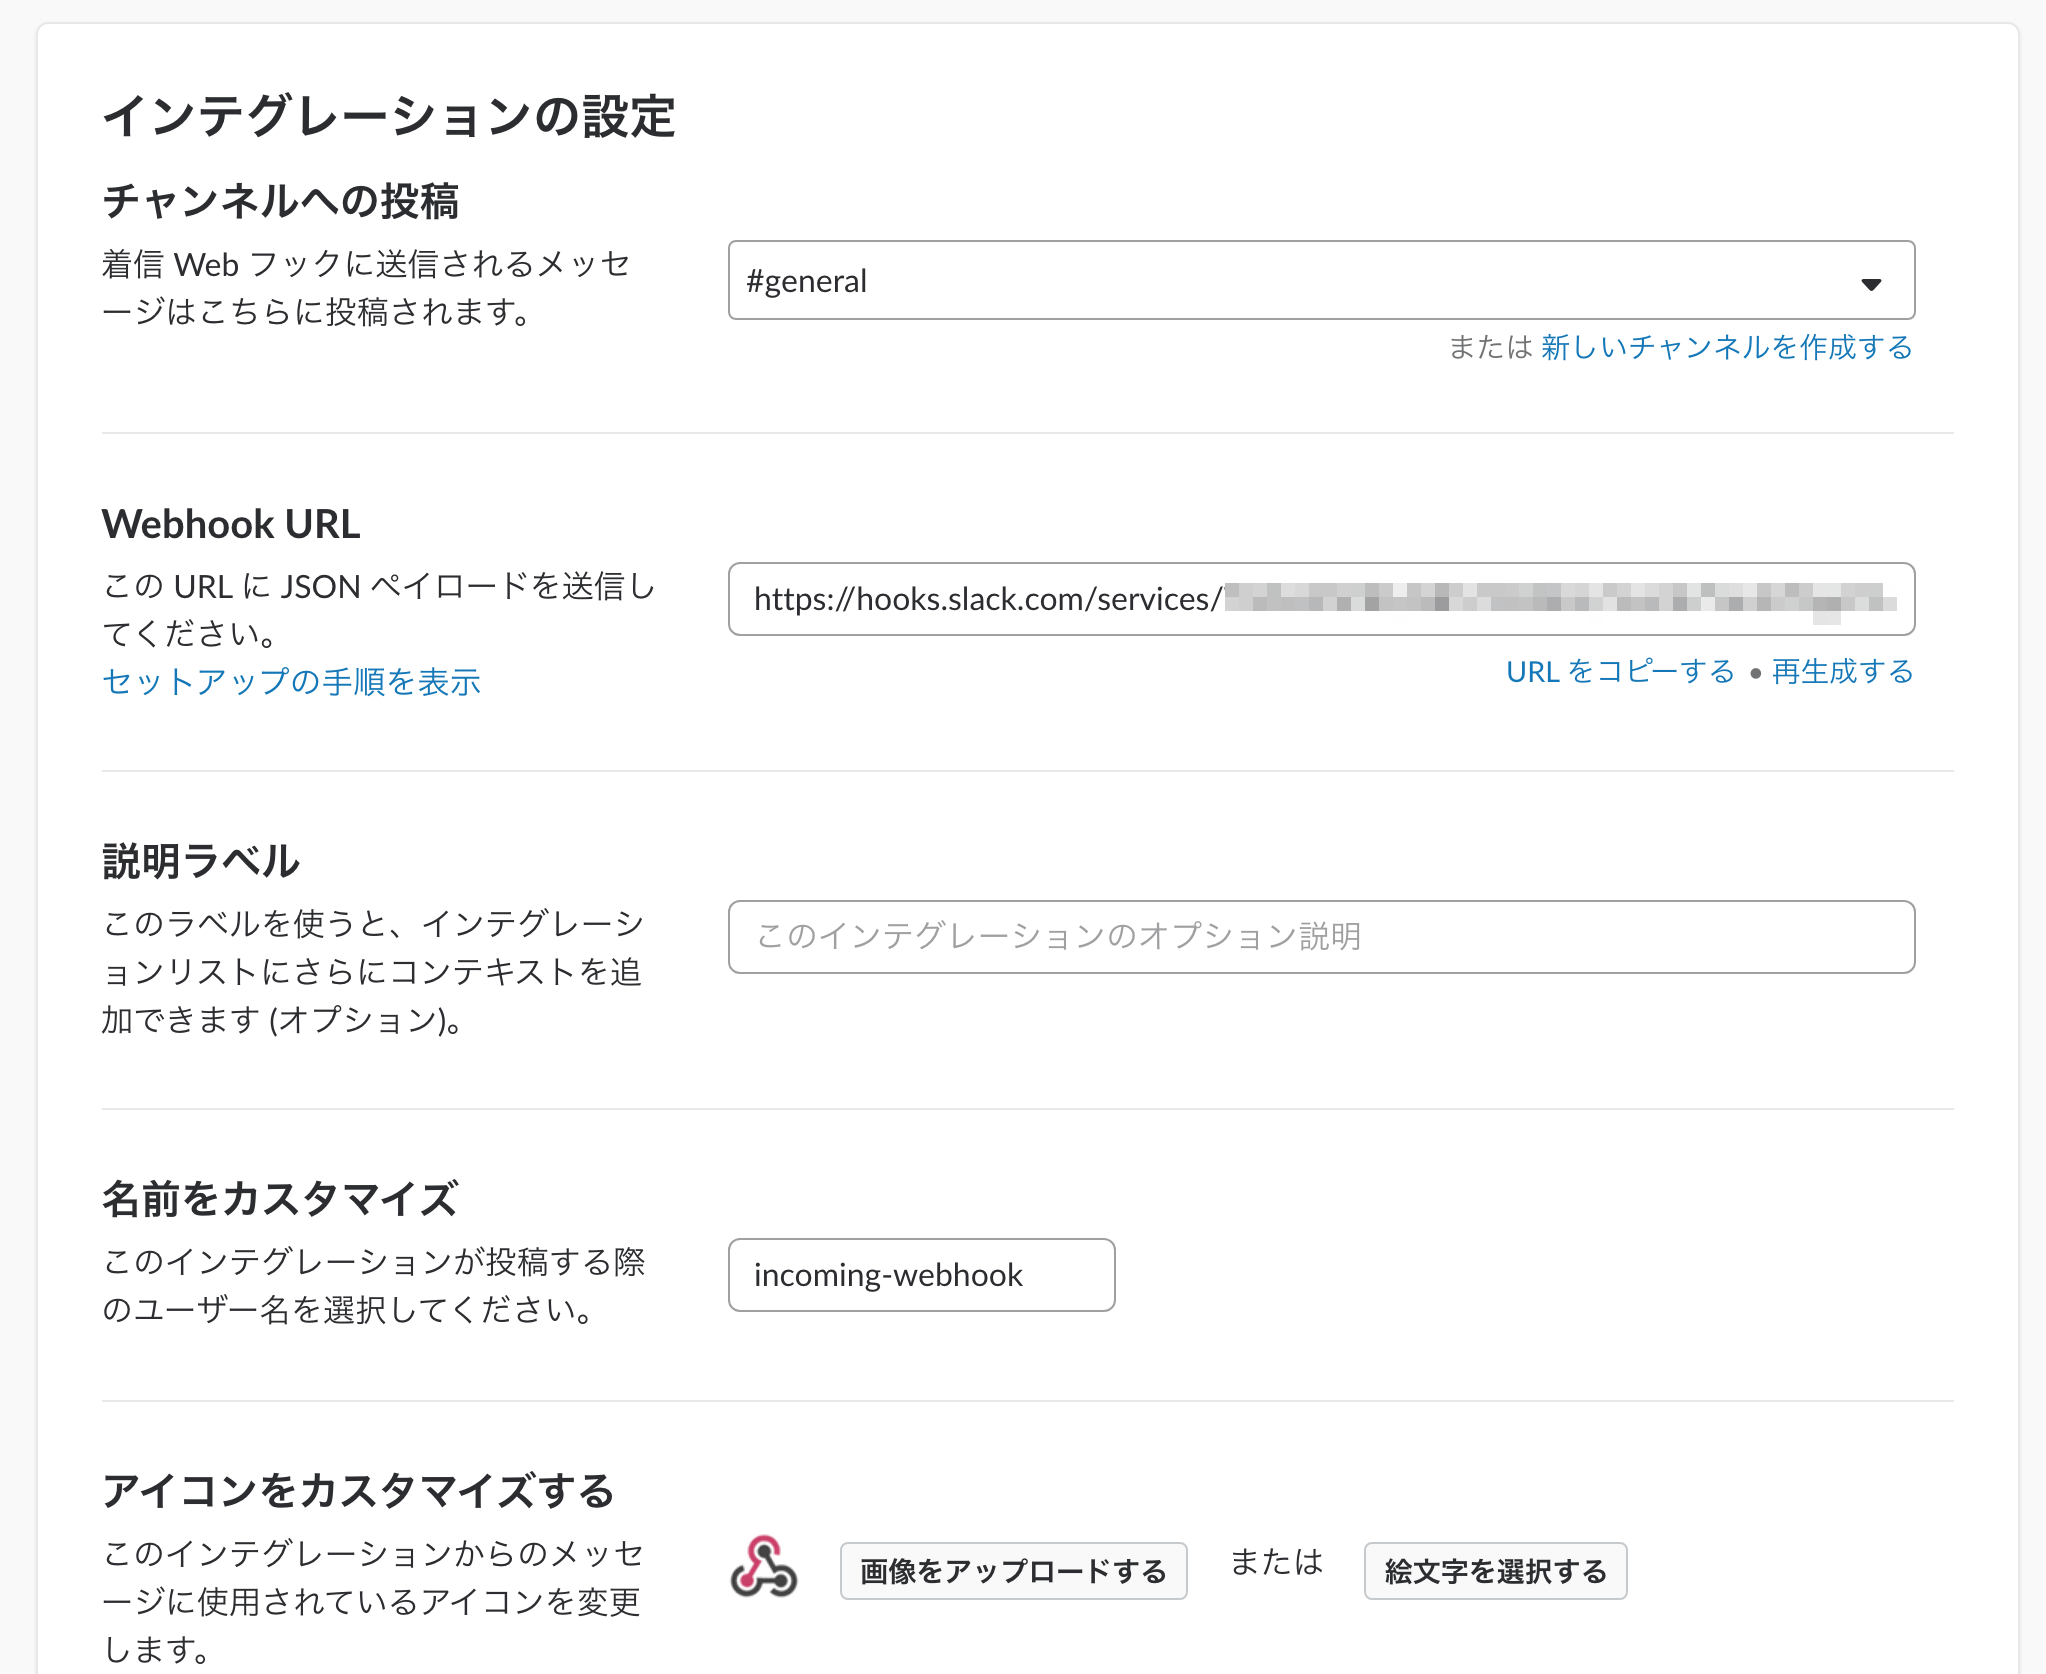The width and height of the screenshot is (2046, 1674).
Task: Click the Webhook URL section heading
Action: 231,523
